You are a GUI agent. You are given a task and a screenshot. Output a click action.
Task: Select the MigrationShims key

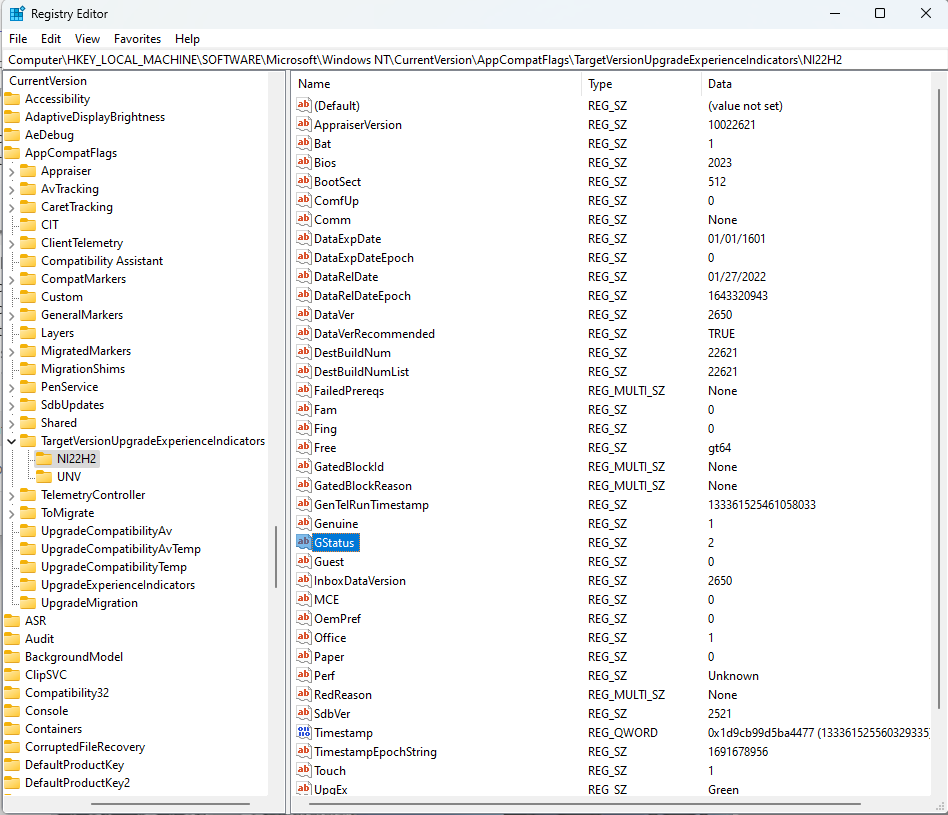pos(83,369)
